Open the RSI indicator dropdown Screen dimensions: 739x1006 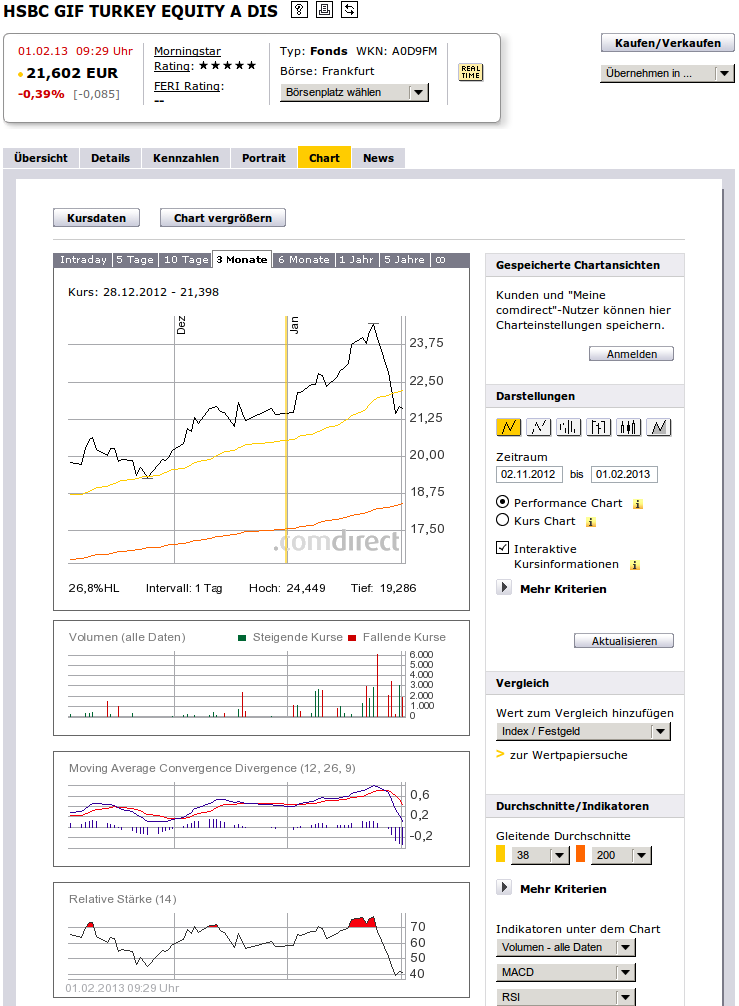tap(566, 997)
